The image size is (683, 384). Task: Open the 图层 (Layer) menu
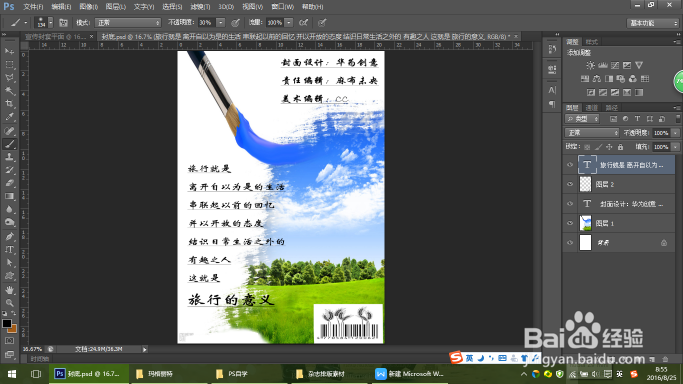116,7
